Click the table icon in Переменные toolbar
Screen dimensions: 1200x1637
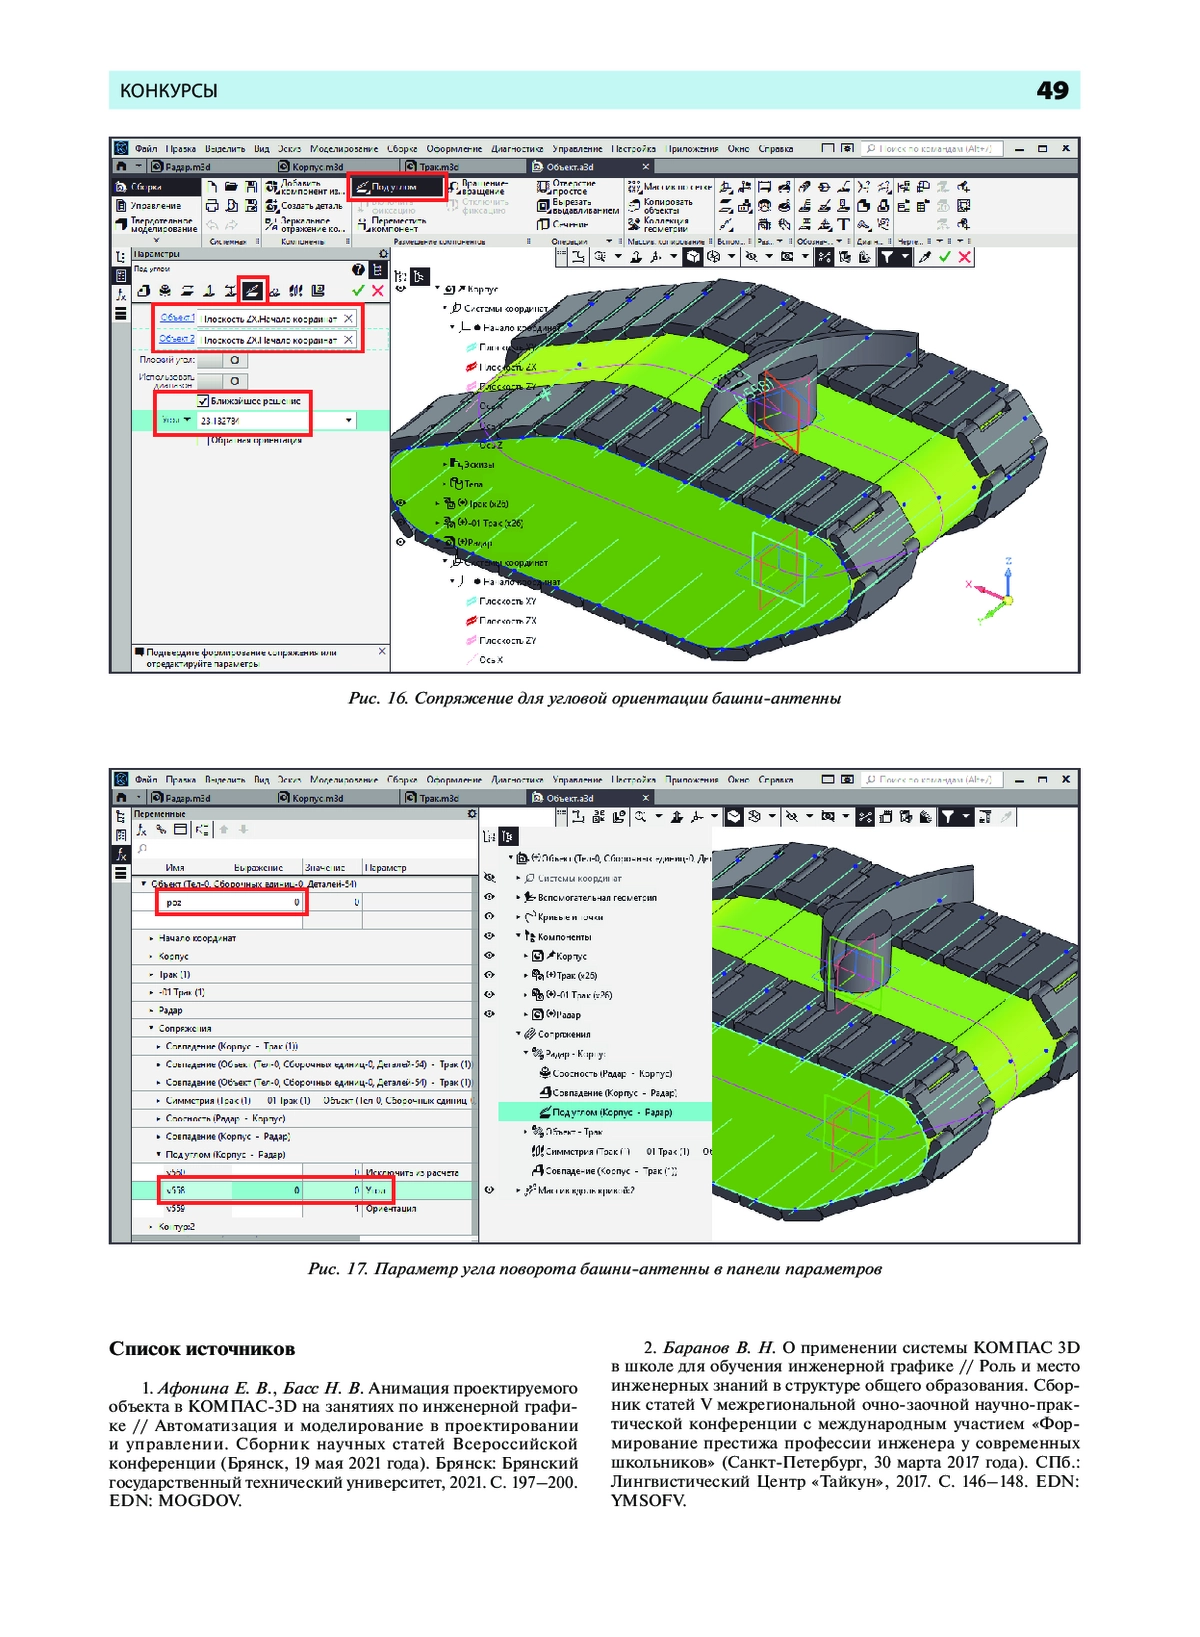181,830
